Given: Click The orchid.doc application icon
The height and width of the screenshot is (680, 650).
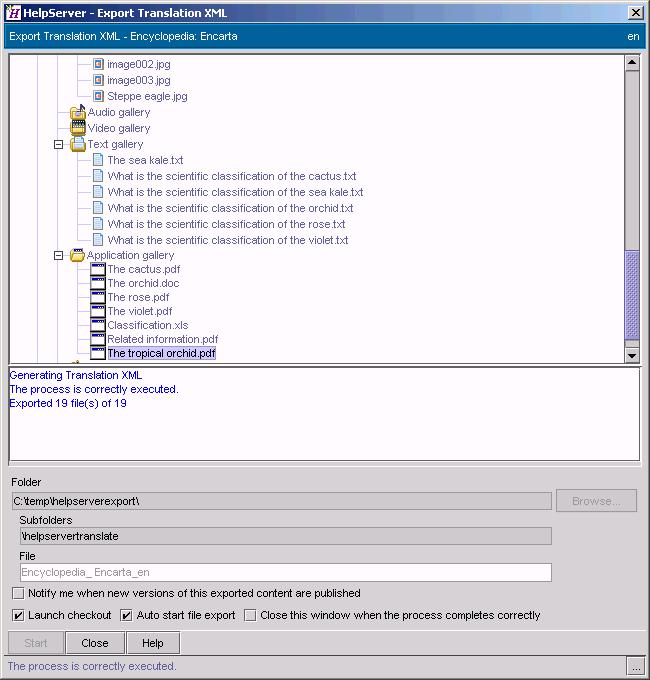Looking at the screenshot, I should [x=98, y=283].
